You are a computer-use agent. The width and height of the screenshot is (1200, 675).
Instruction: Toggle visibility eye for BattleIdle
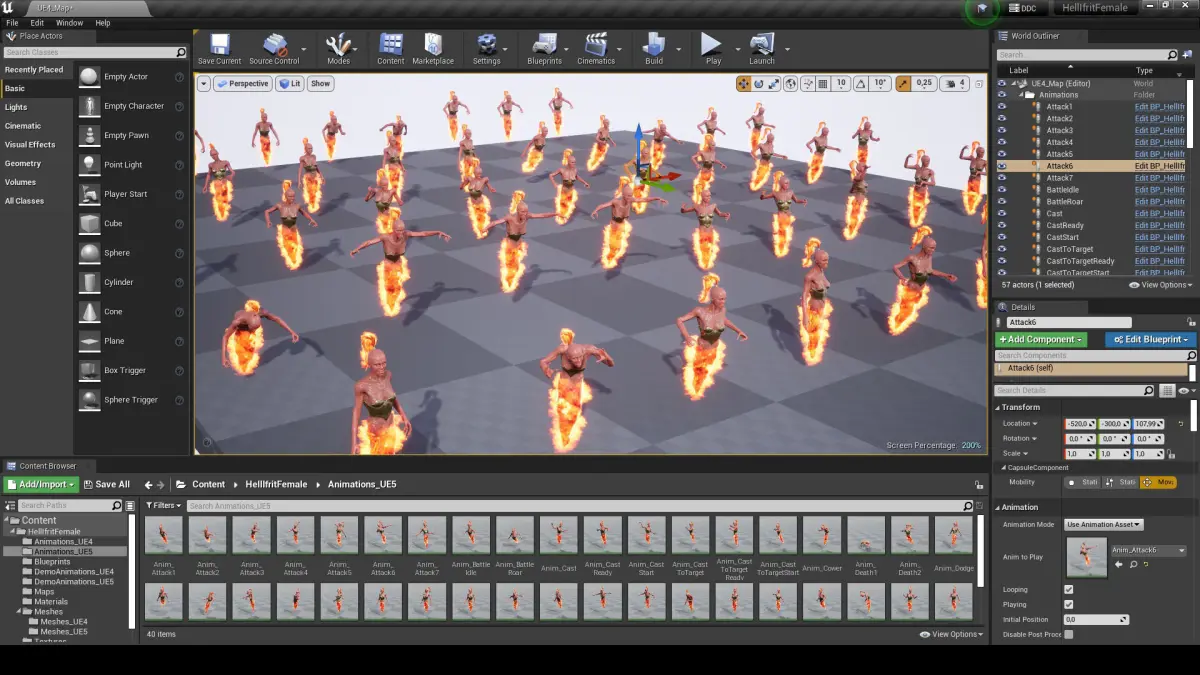click(x=1002, y=189)
